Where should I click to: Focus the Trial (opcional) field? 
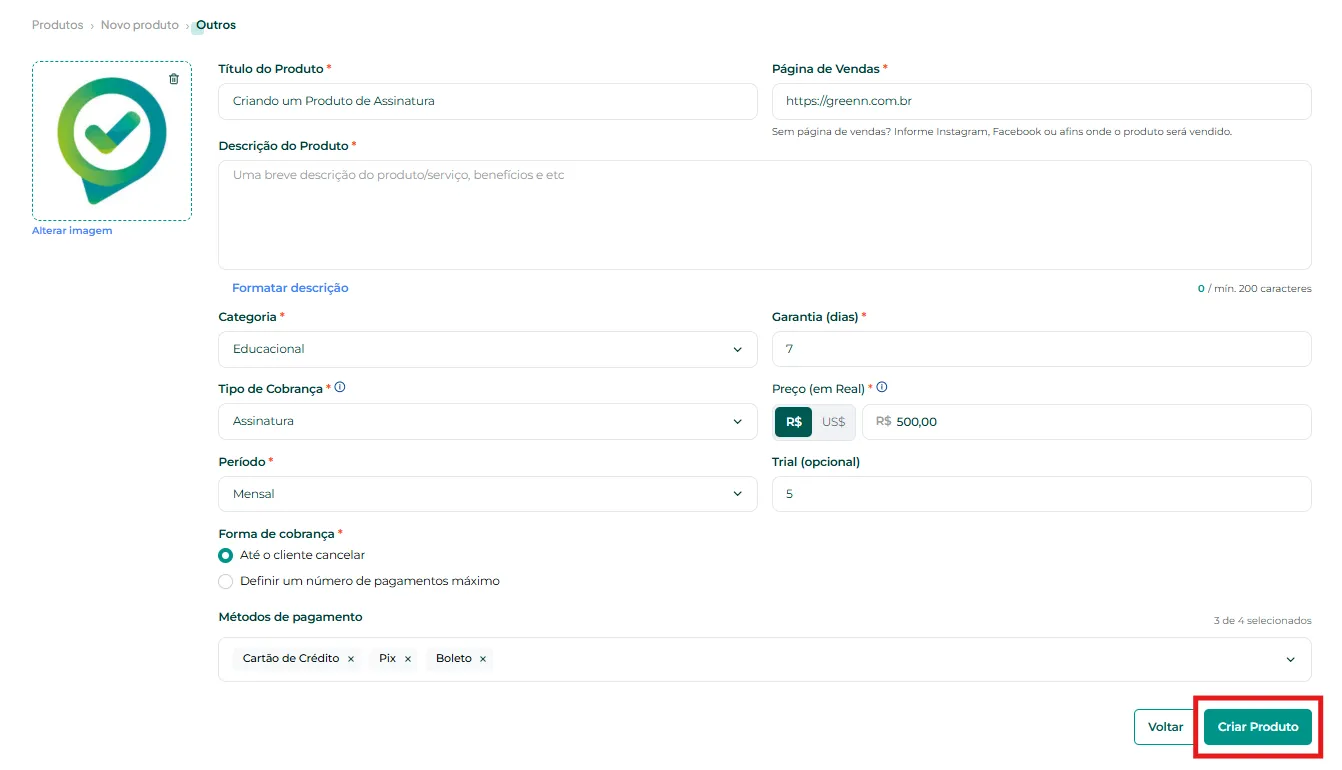tap(1041, 494)
